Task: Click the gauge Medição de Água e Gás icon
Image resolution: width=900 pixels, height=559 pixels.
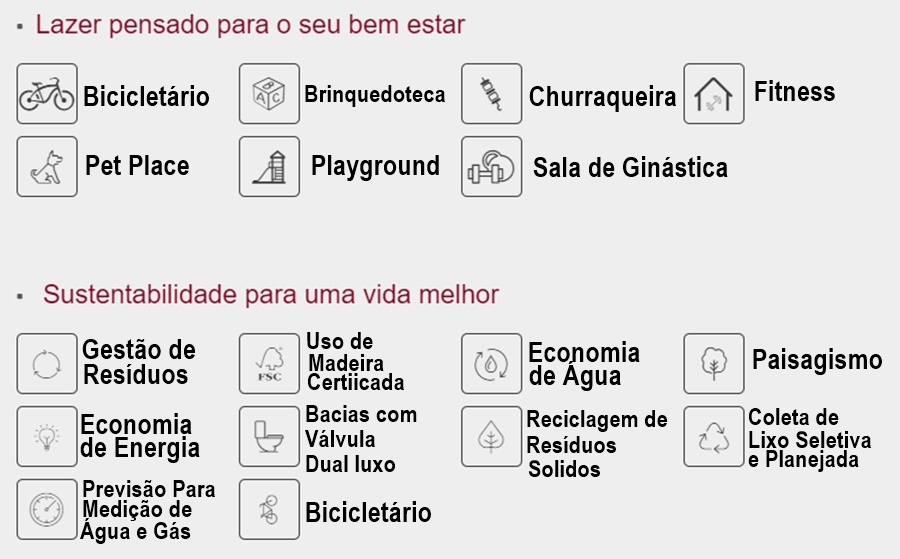Action: click(47, 509)
